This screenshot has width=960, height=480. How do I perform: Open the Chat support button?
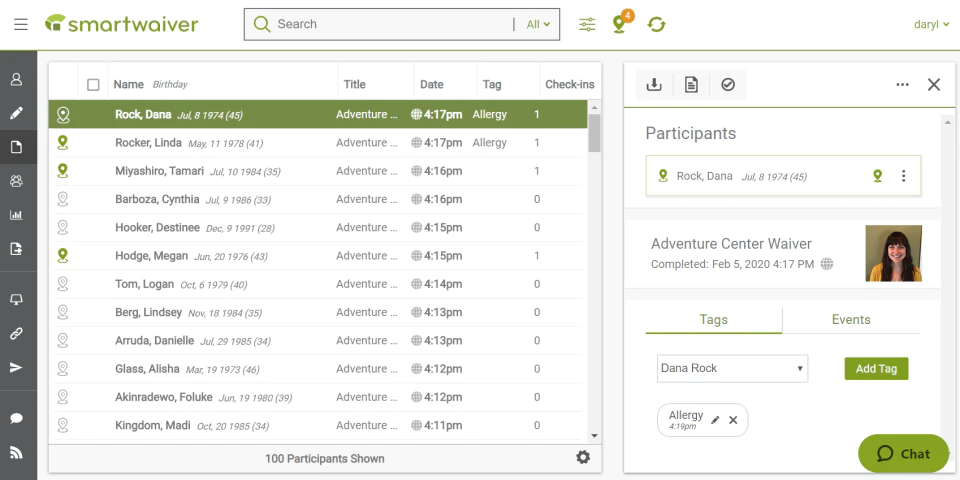point(903,453)
